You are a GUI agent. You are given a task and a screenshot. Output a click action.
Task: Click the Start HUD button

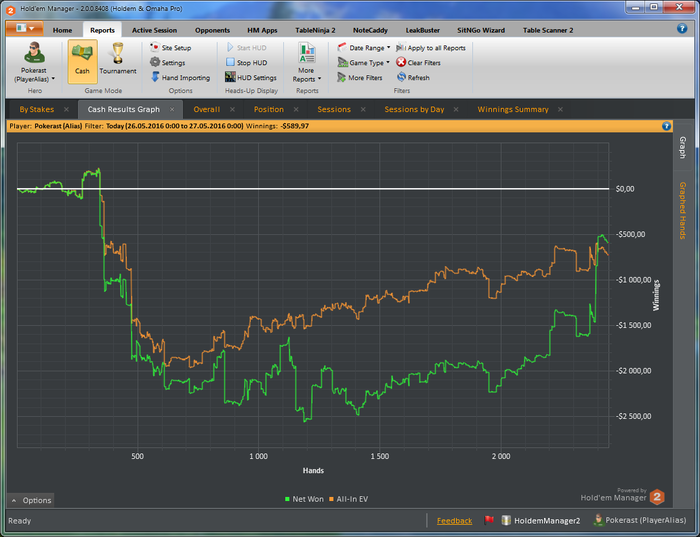click(246, 47)
